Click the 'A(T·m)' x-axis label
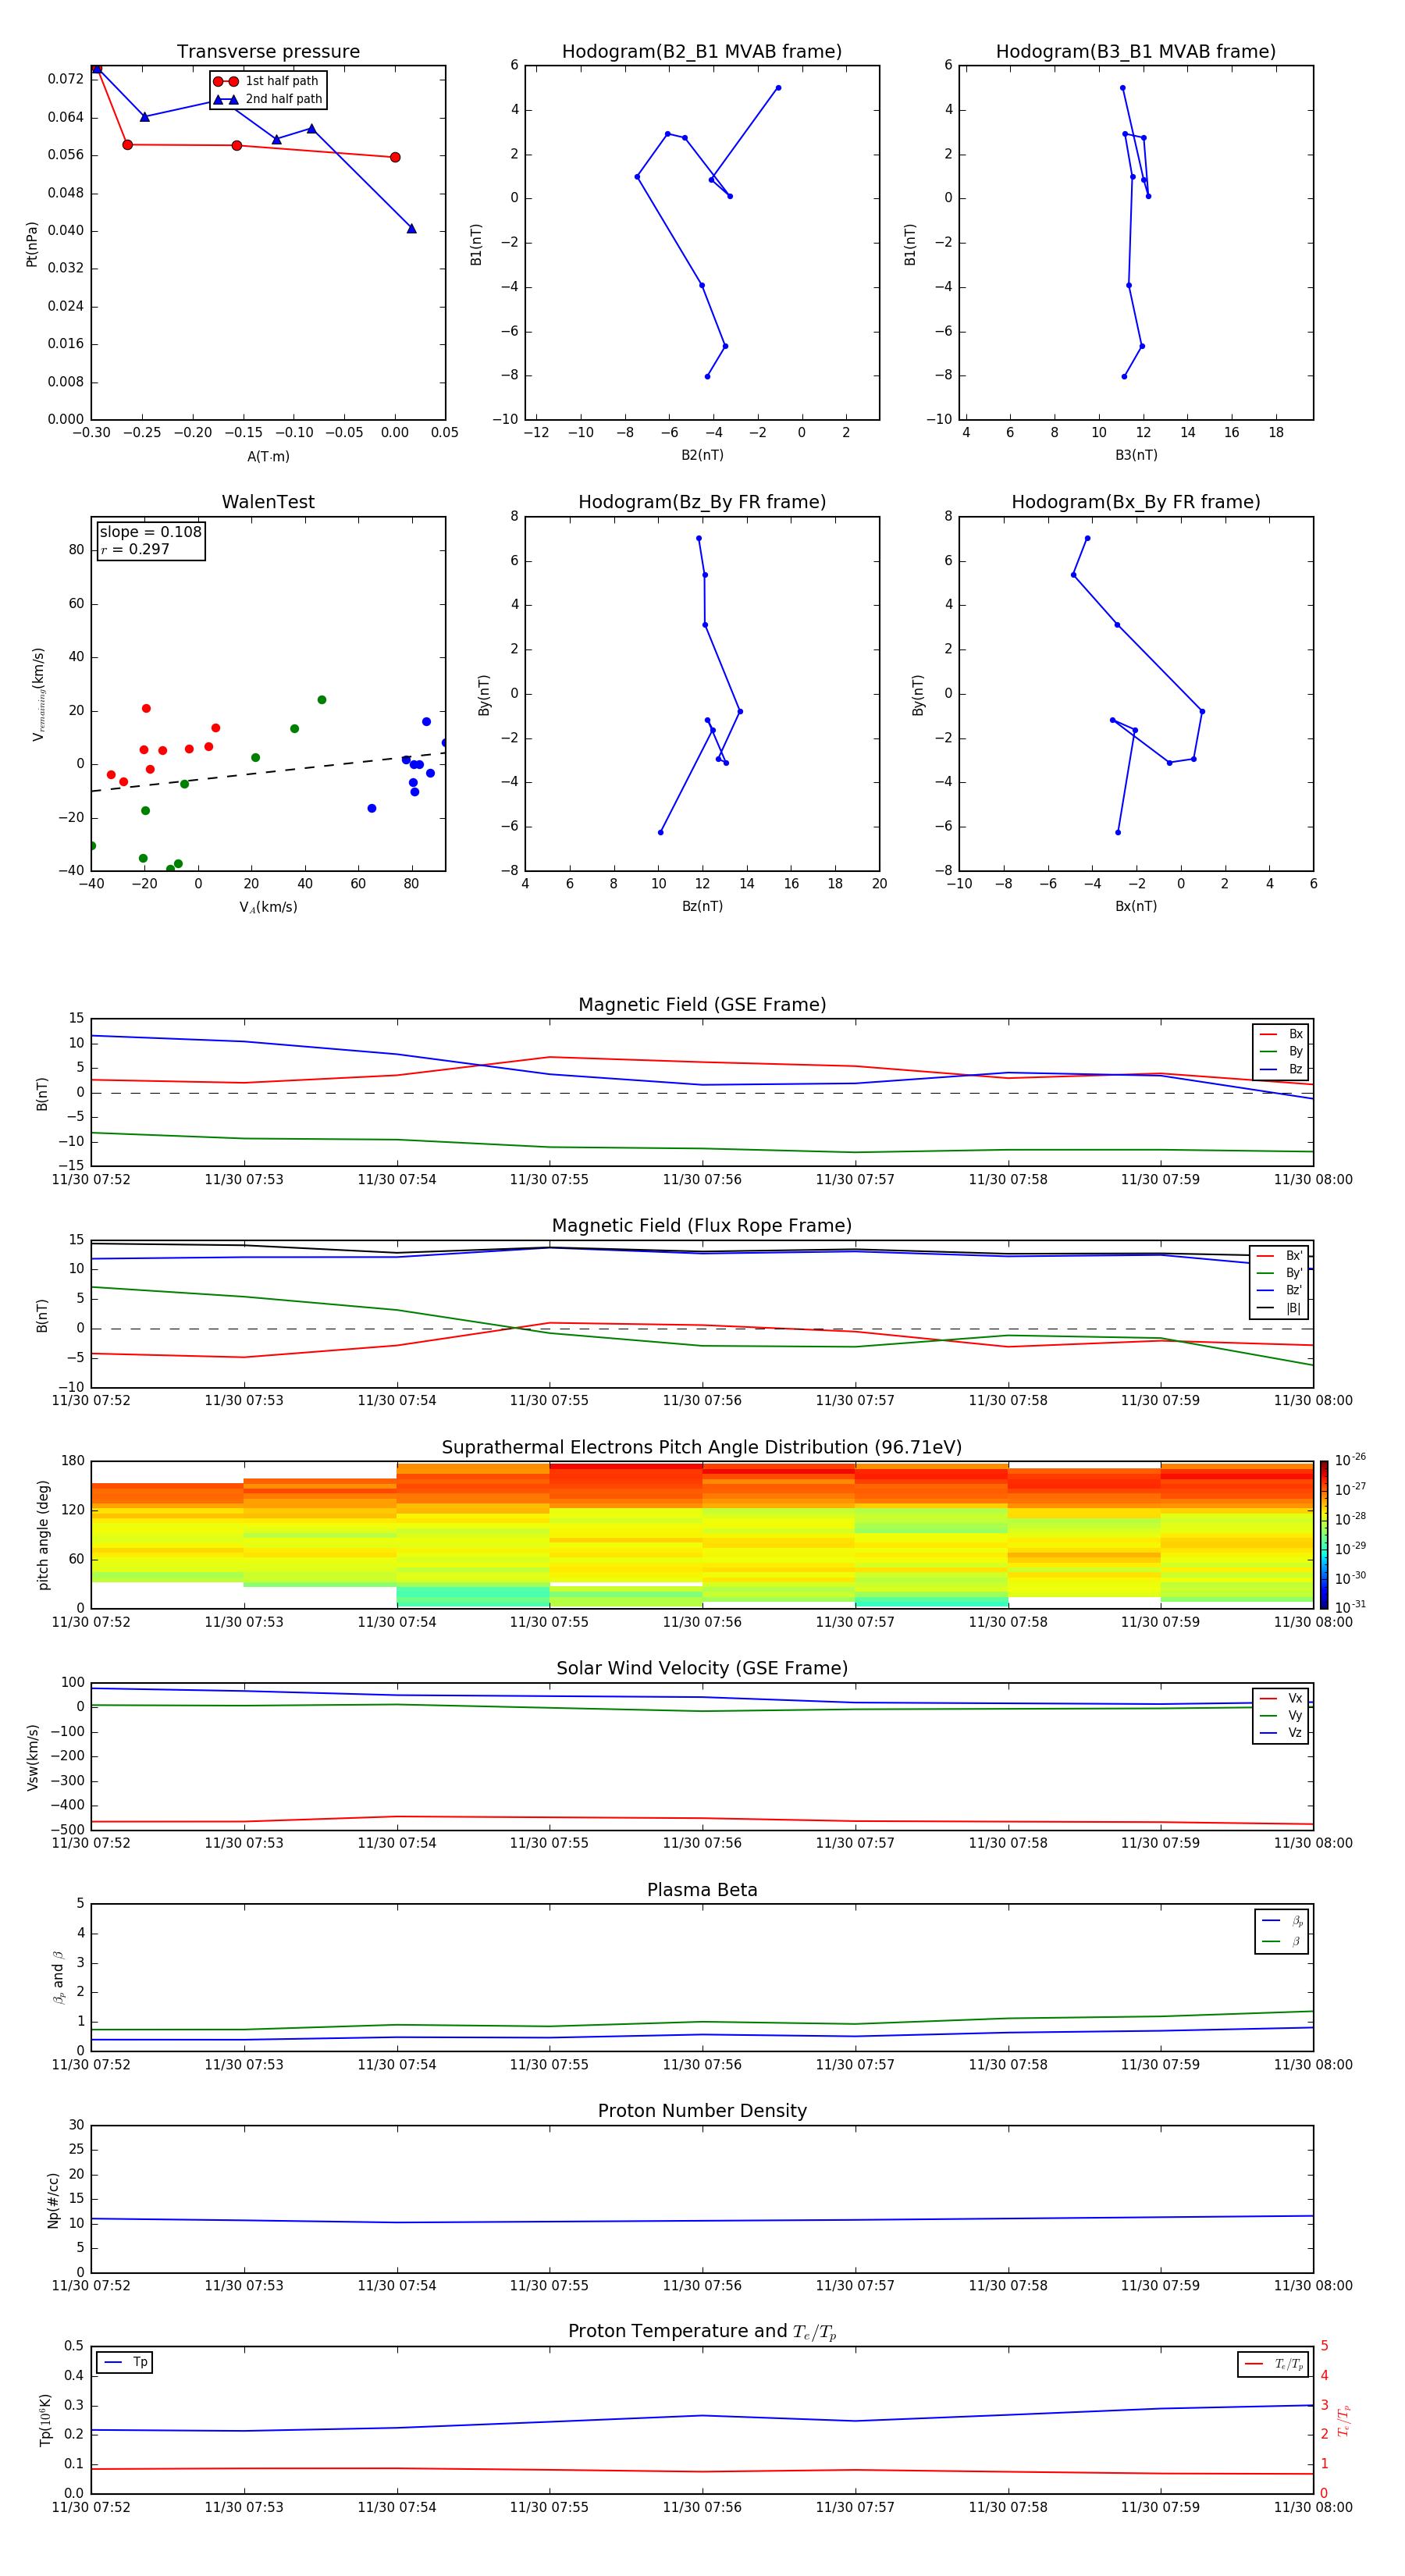 coord(268,456)
